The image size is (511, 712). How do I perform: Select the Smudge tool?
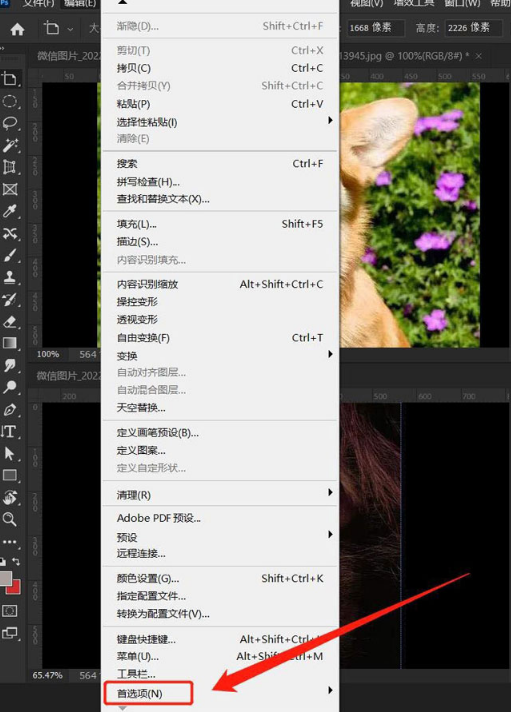tap(10, 365)
